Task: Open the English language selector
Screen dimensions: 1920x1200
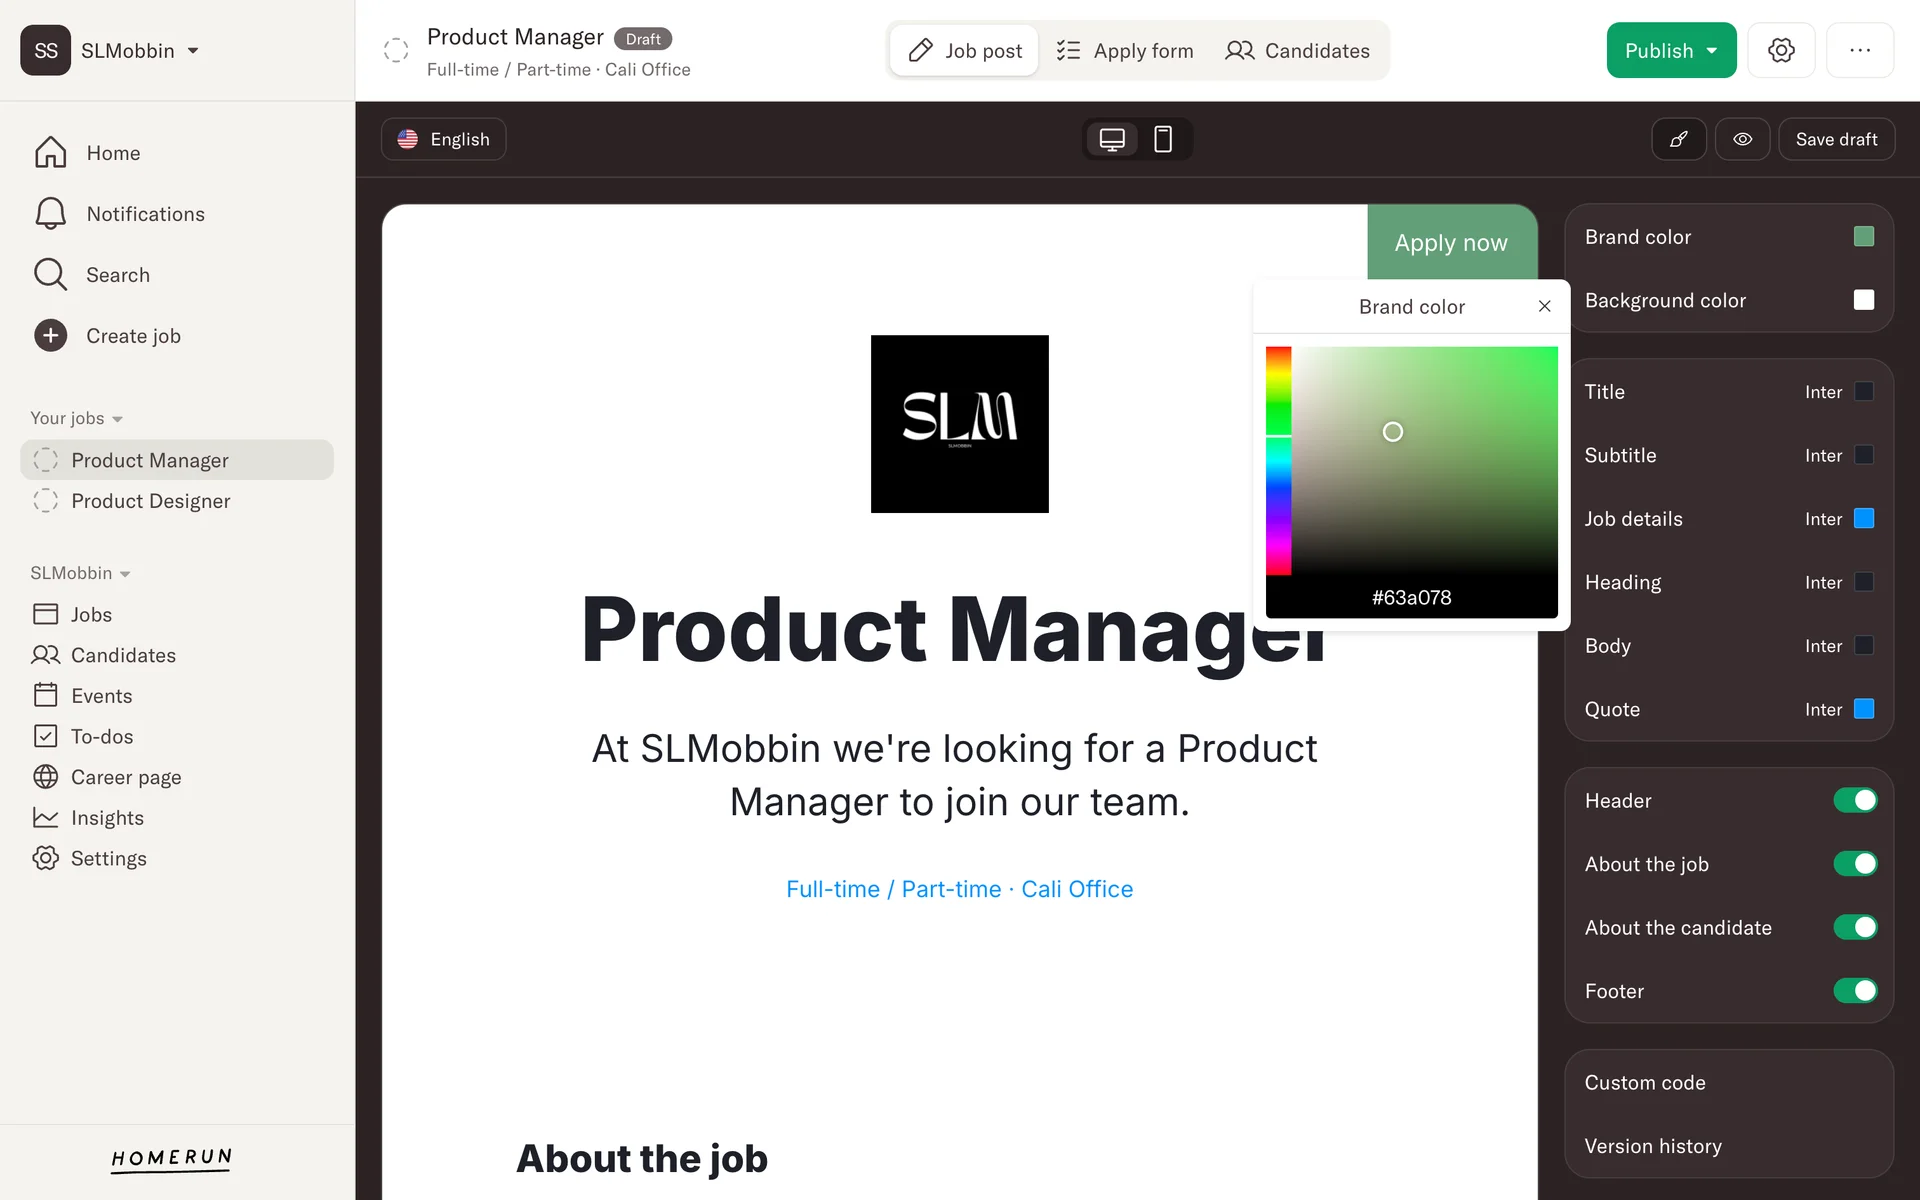Action: tap(443, 139)
